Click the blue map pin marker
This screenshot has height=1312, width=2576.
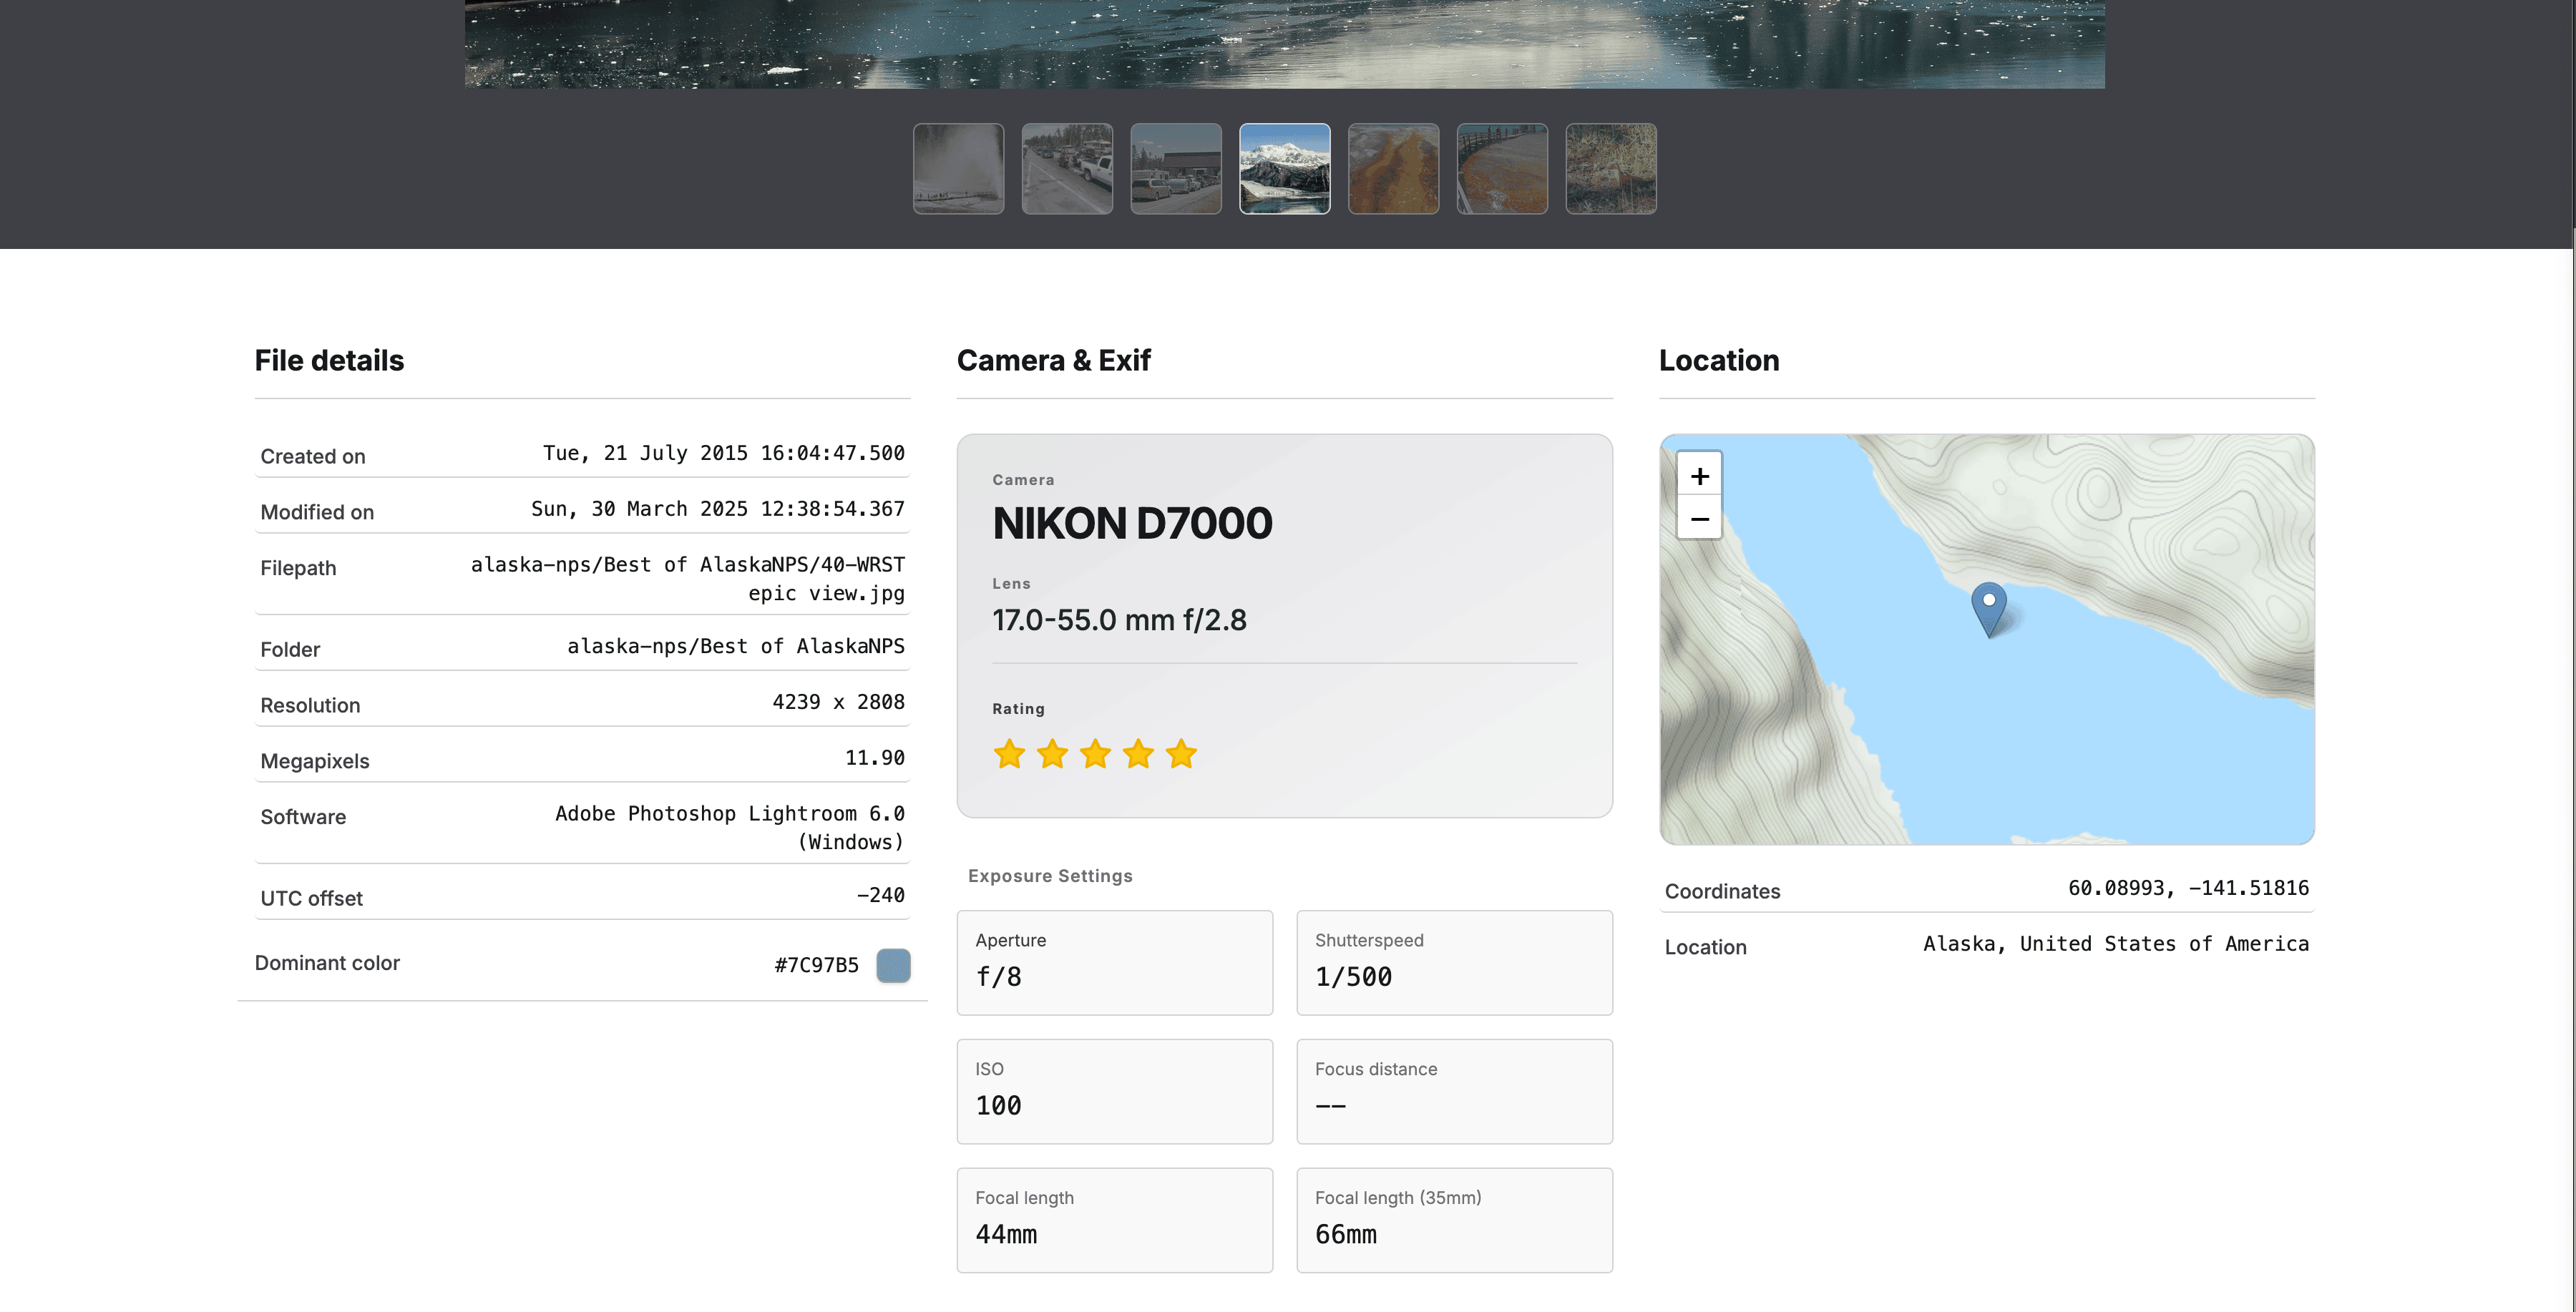1988,607
